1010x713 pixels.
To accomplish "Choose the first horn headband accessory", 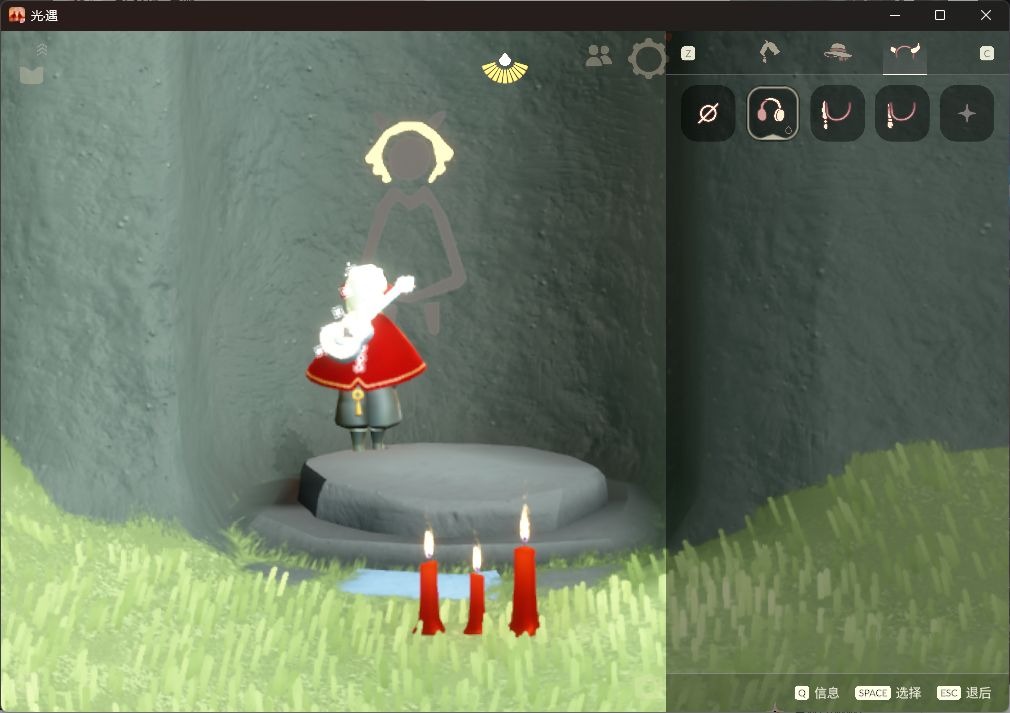I will [837, 113].
